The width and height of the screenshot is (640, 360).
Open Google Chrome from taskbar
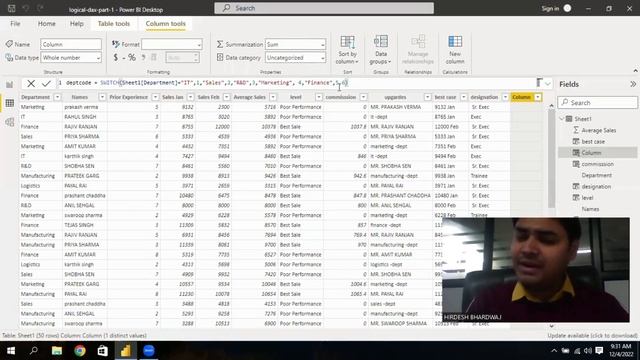[80, 351]
